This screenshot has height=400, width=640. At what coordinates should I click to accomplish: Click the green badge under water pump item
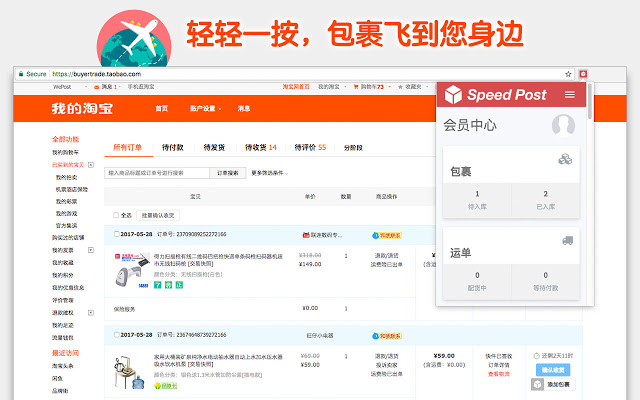click(x=165, y=385)
